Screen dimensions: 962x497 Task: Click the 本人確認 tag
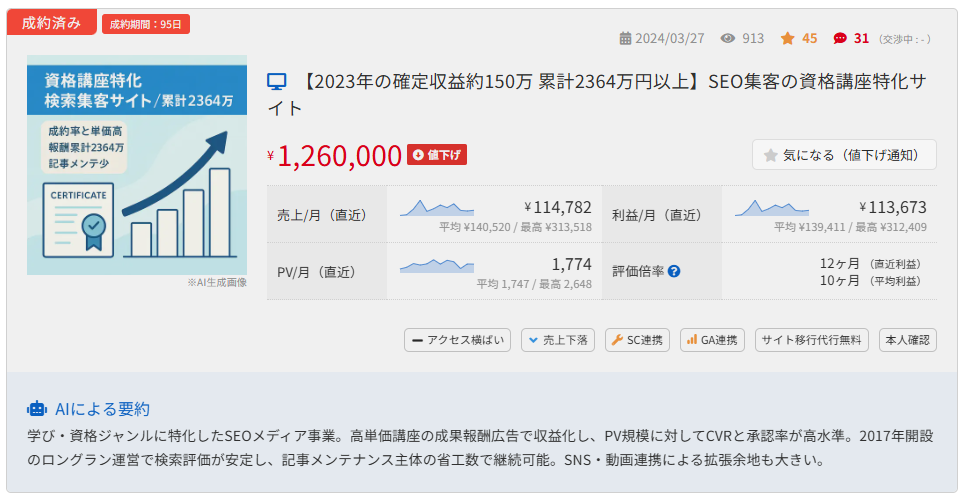pos(908,340)
